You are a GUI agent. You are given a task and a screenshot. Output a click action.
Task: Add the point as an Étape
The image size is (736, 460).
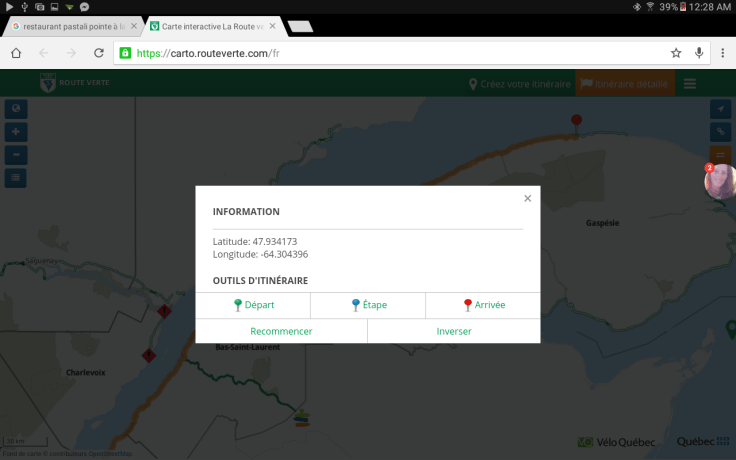pos(368,305)
